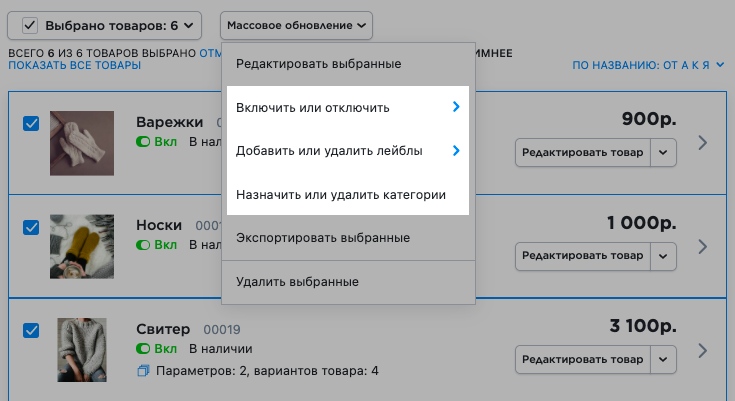Click right chevron on the Варежки row

(702, 143)
